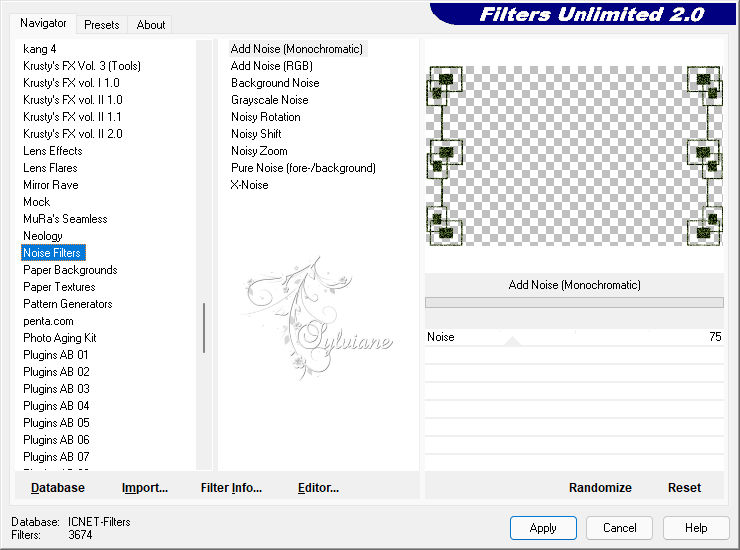Choose Add Noise (Monochromatic) filter in list
The width and height of the screenshot is (740, 550).
297,49
